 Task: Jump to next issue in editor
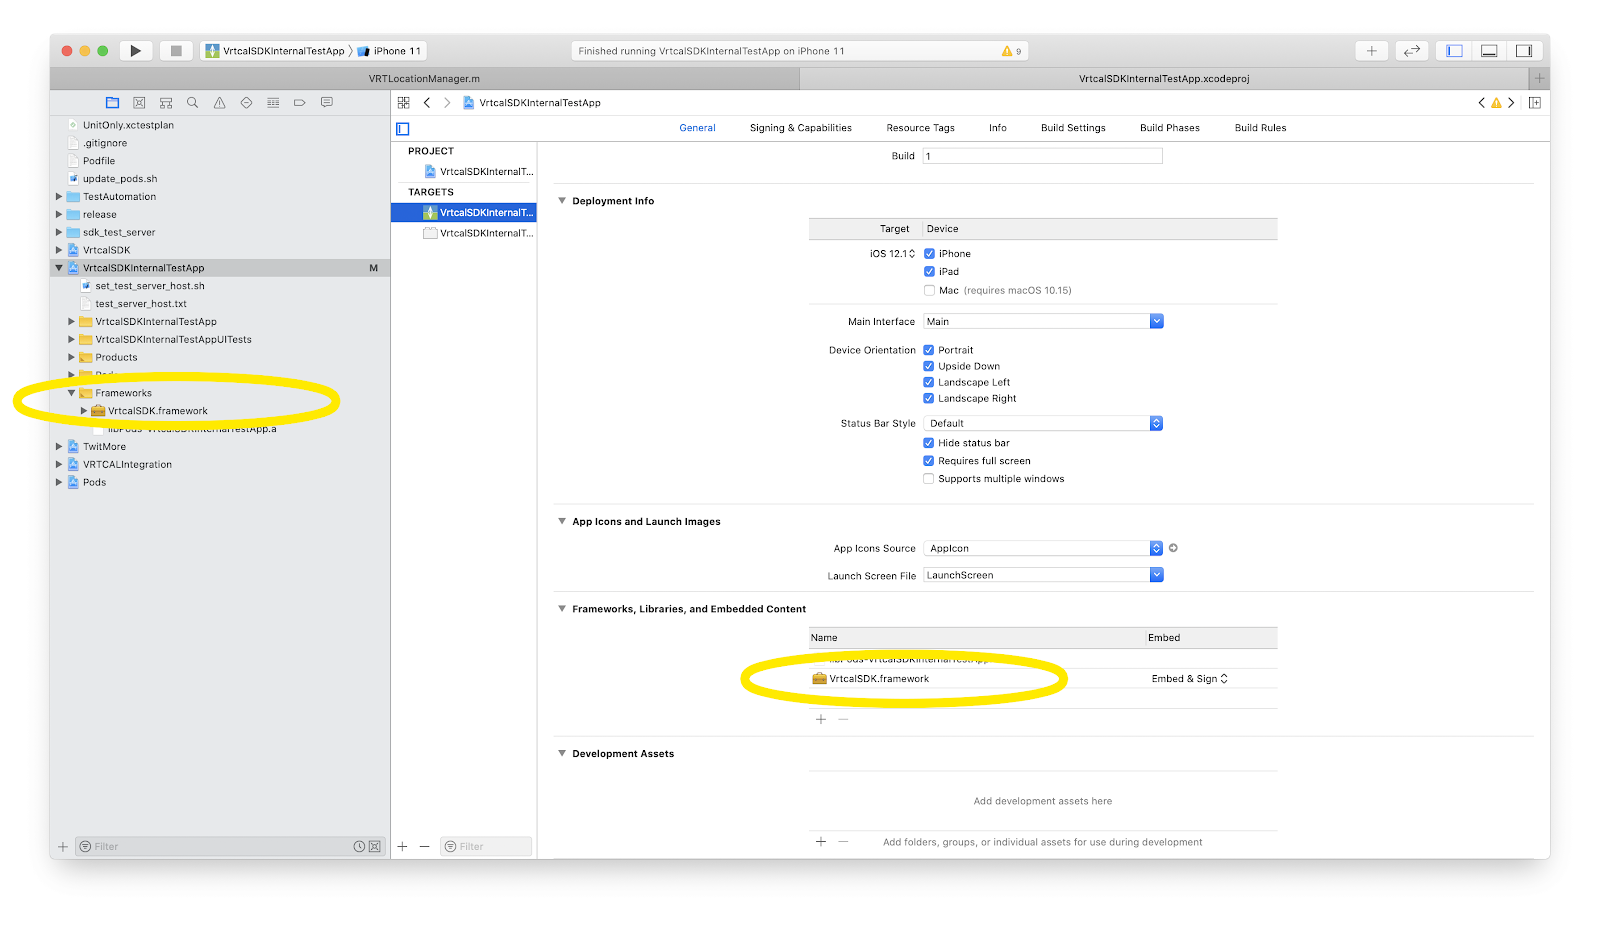click(x=1511, y=103)
